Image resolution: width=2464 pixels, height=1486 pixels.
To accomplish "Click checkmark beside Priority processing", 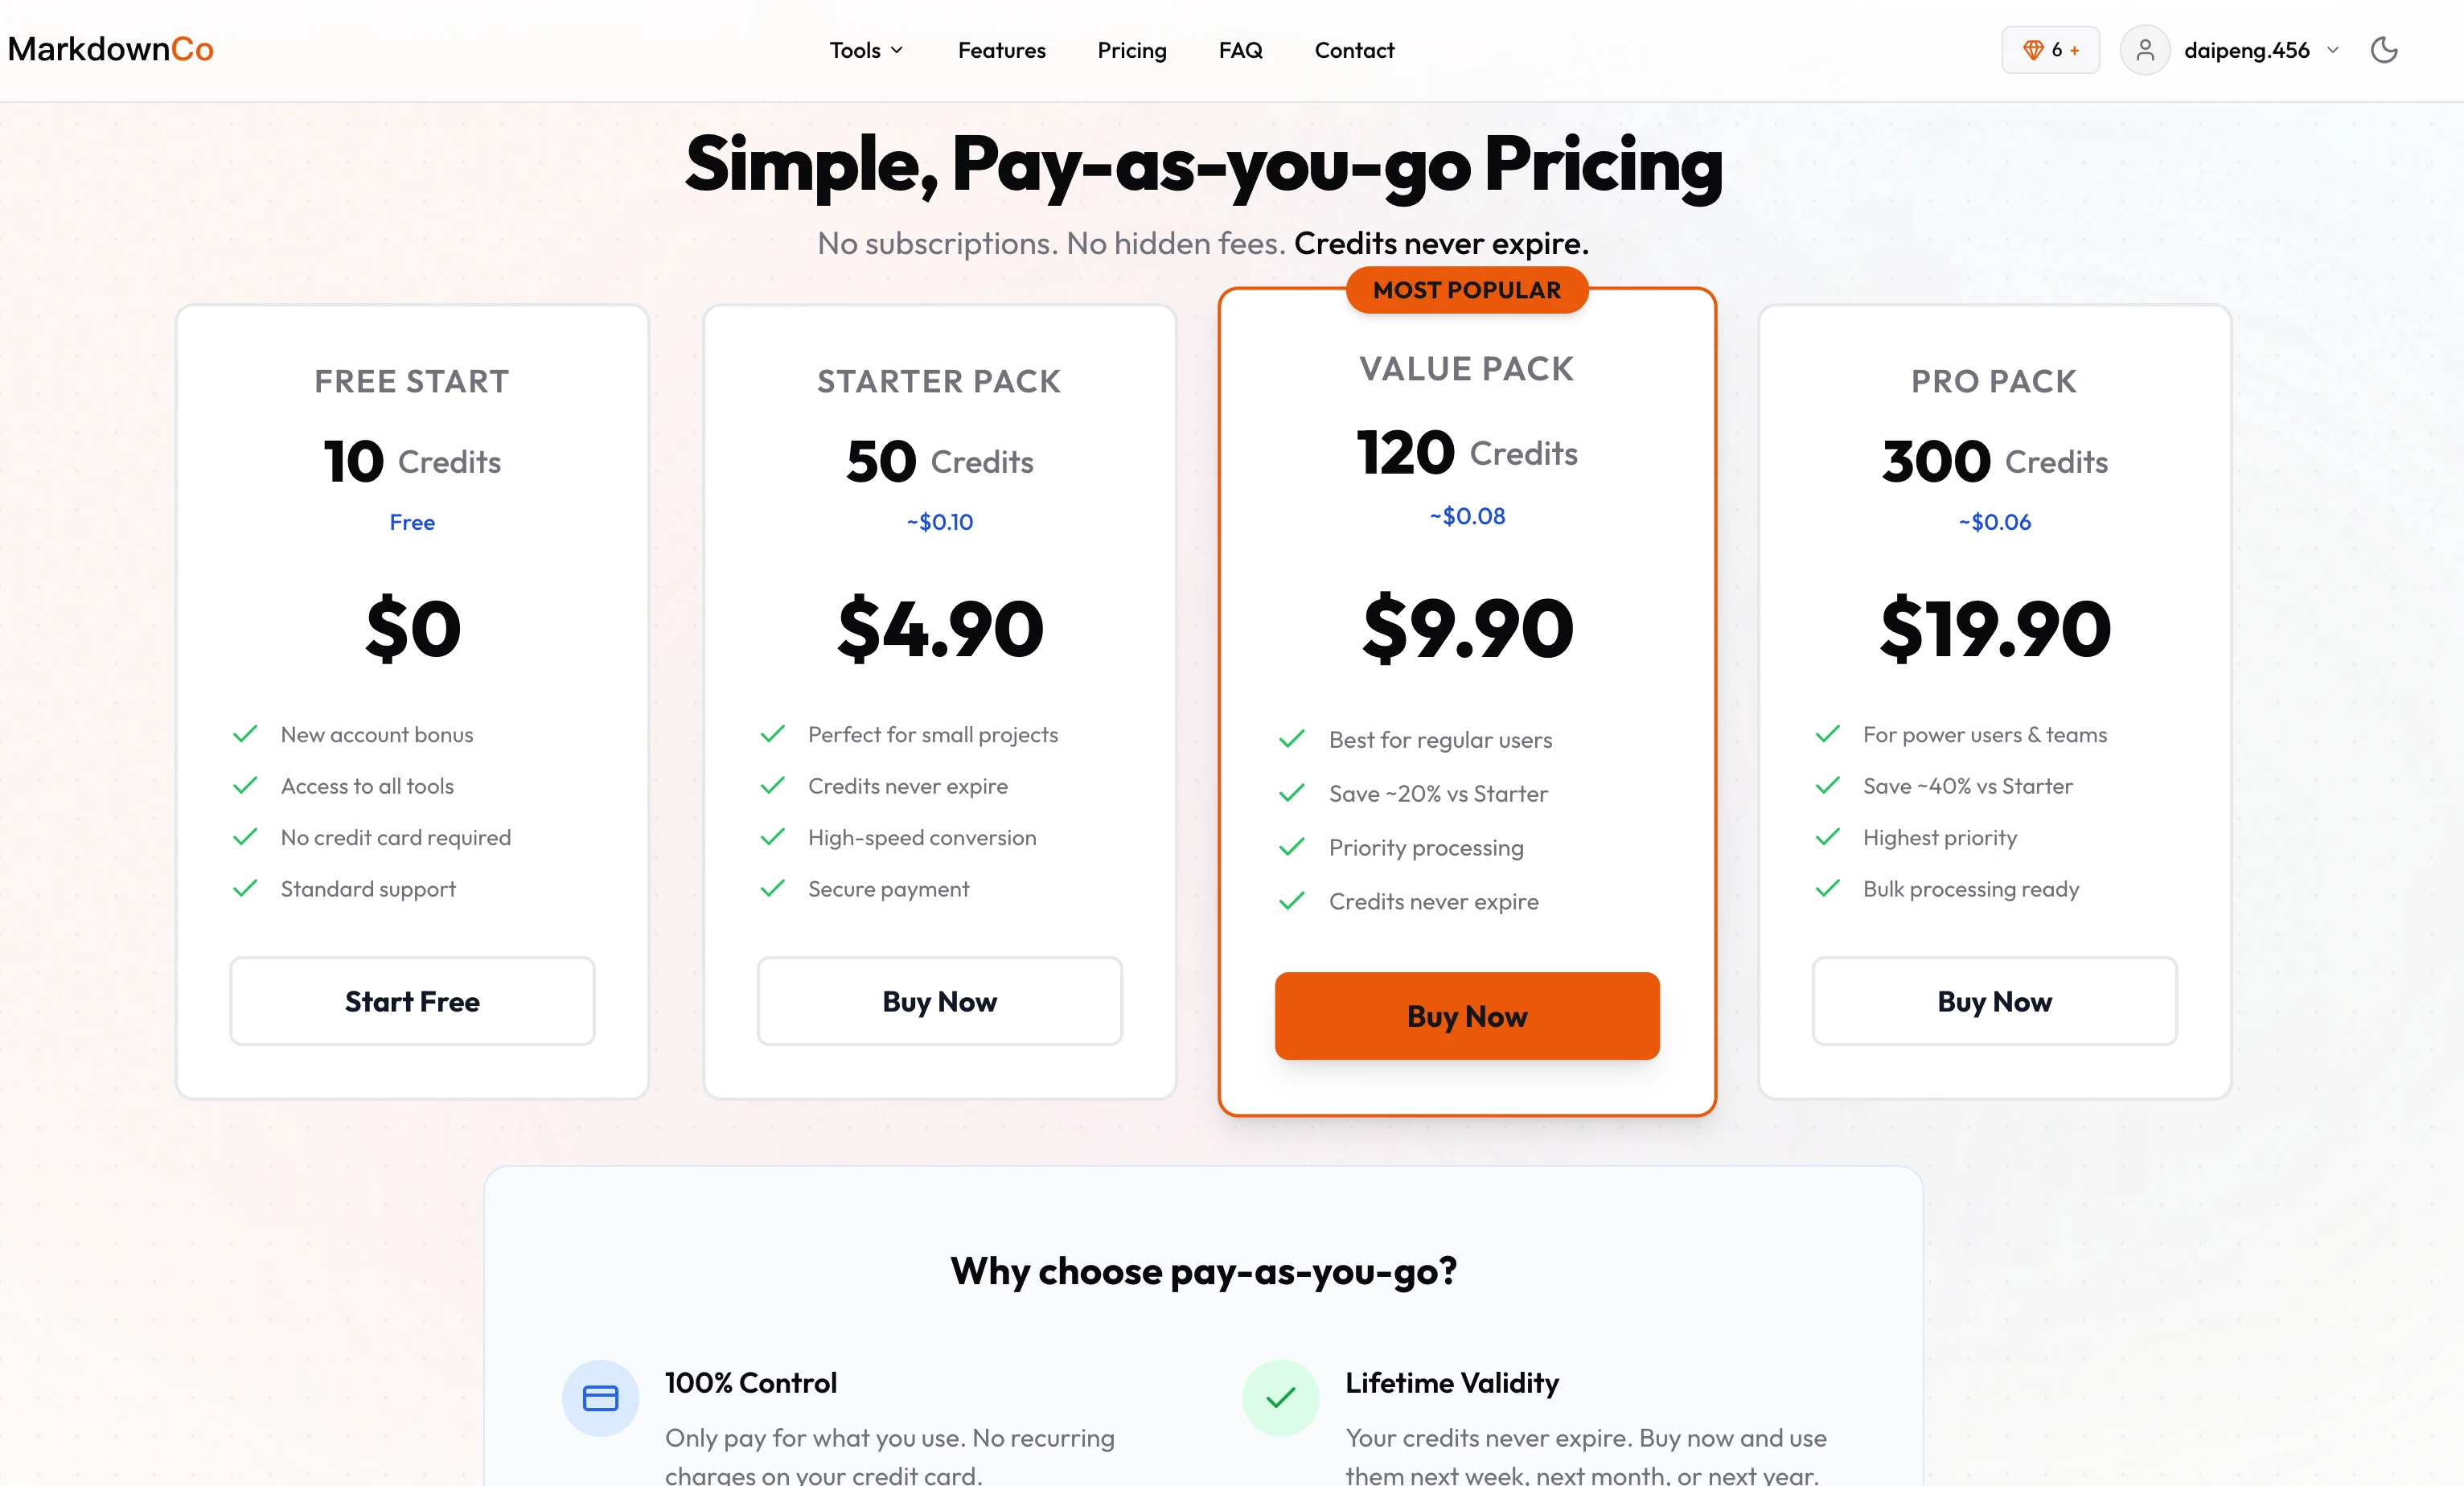I will click(x=1292, y=847).
